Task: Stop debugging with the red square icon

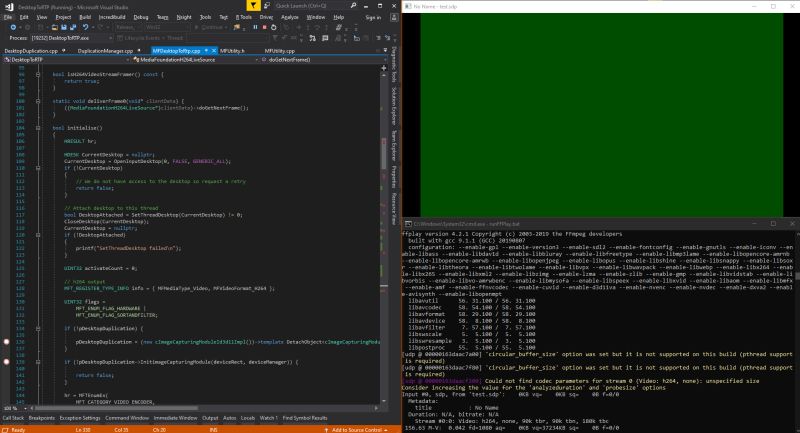Action: coord(264,28)
